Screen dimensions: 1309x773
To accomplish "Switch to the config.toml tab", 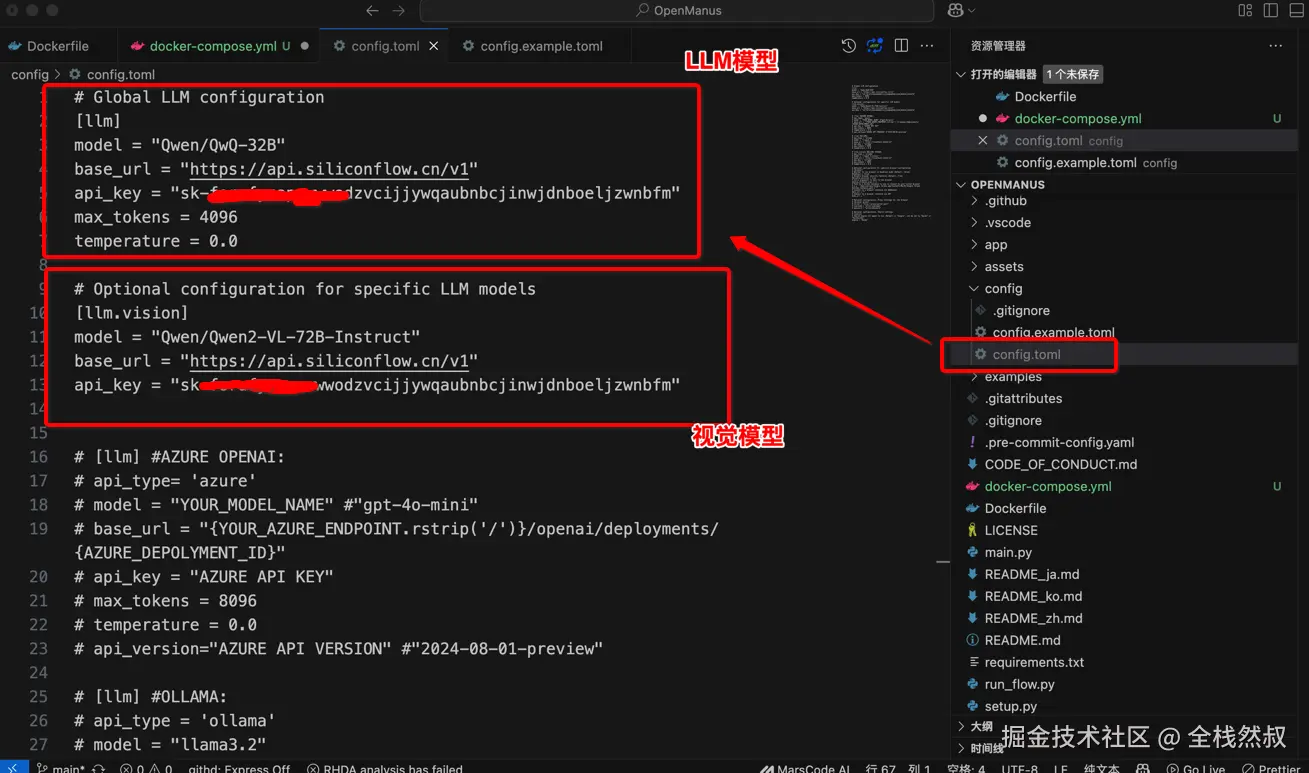I will pyautogui.click(x=385, y=46).
